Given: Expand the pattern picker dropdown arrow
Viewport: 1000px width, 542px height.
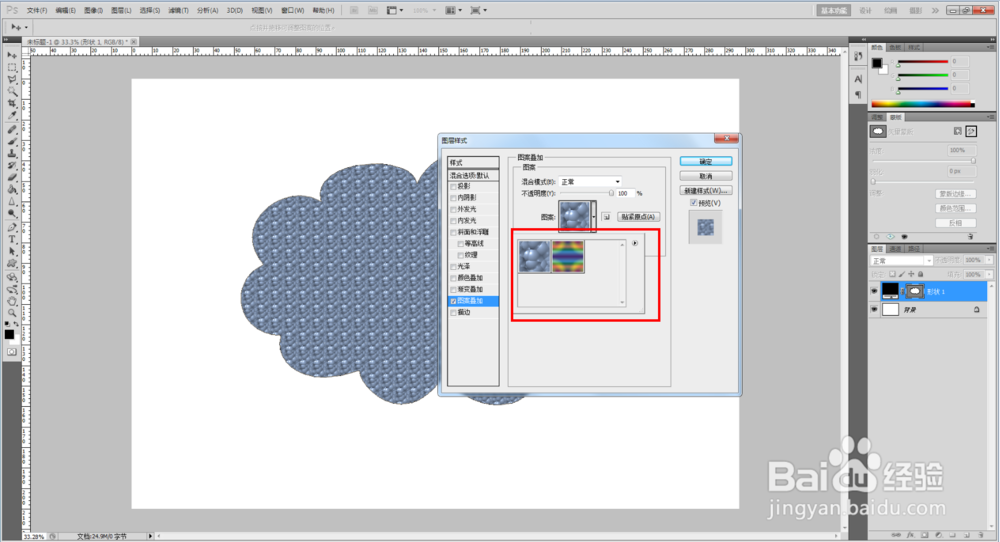Looking at the screenshot, I should (x=594, y=217).
